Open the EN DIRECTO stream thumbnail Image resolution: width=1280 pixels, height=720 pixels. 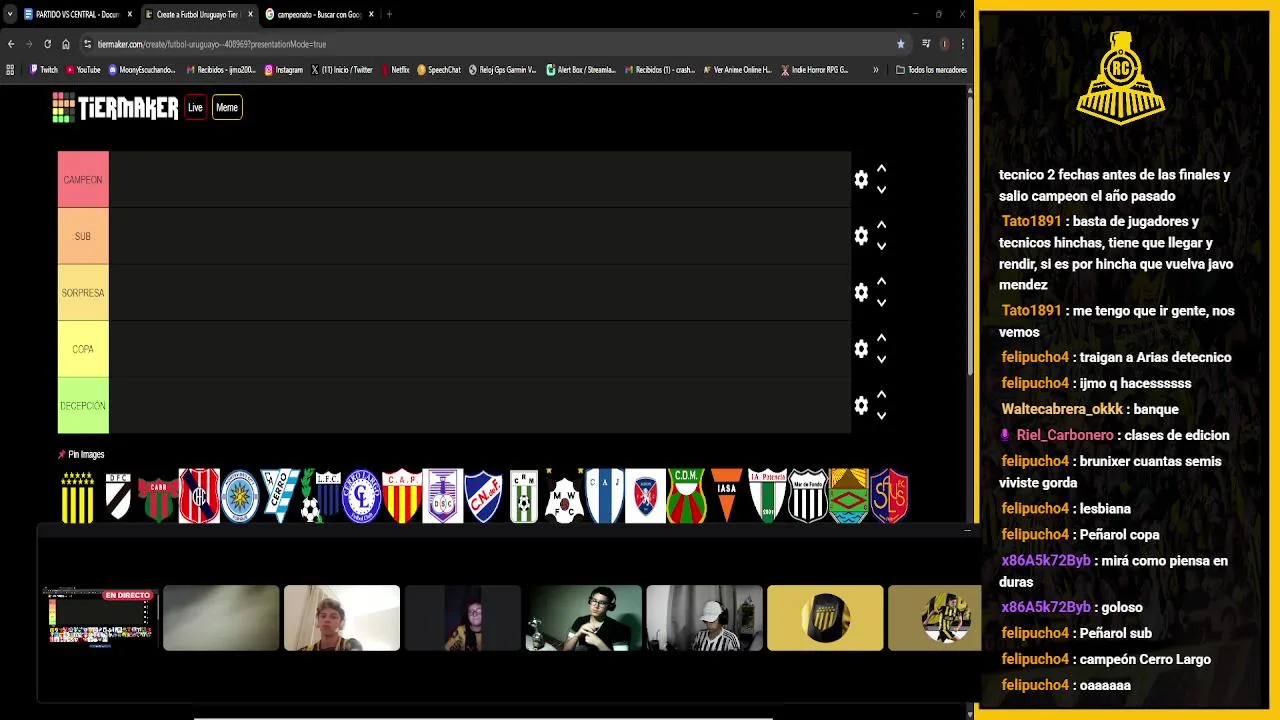(101, 618)
